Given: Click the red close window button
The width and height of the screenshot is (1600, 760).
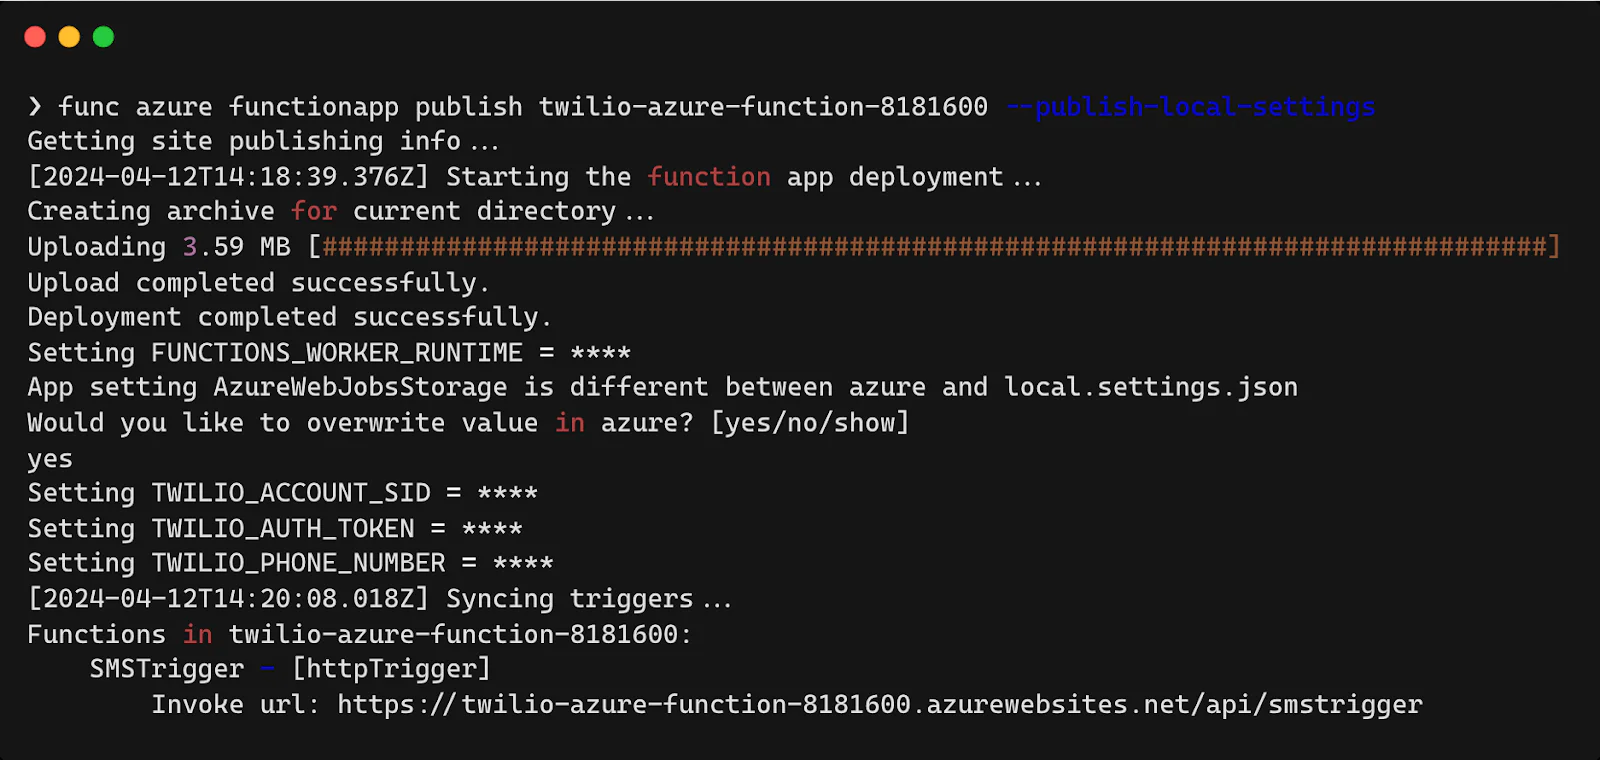Looking at the screenshot, I should tap(35, 37).
